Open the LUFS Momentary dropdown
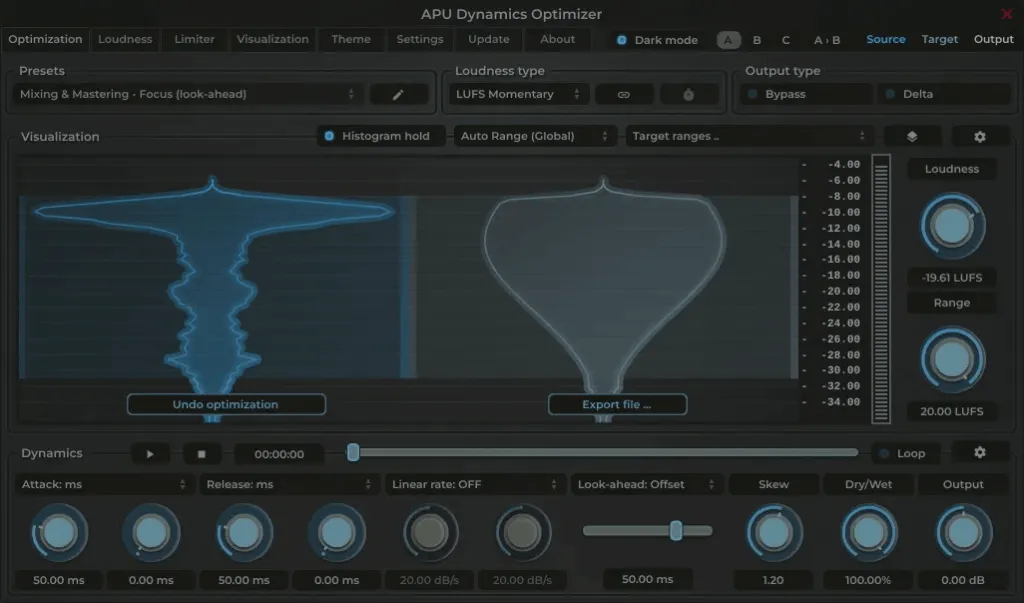The width and height of the screenshot is (1024, 603). click(x=517, y=93)
